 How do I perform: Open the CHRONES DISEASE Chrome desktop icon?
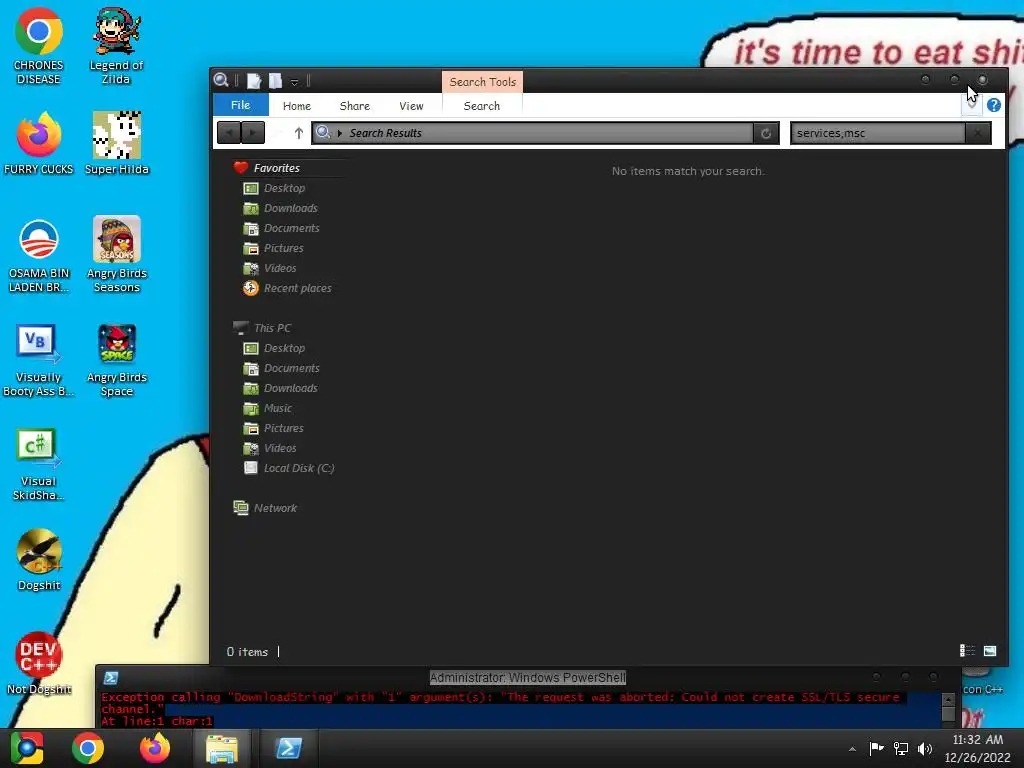point(39,46)
